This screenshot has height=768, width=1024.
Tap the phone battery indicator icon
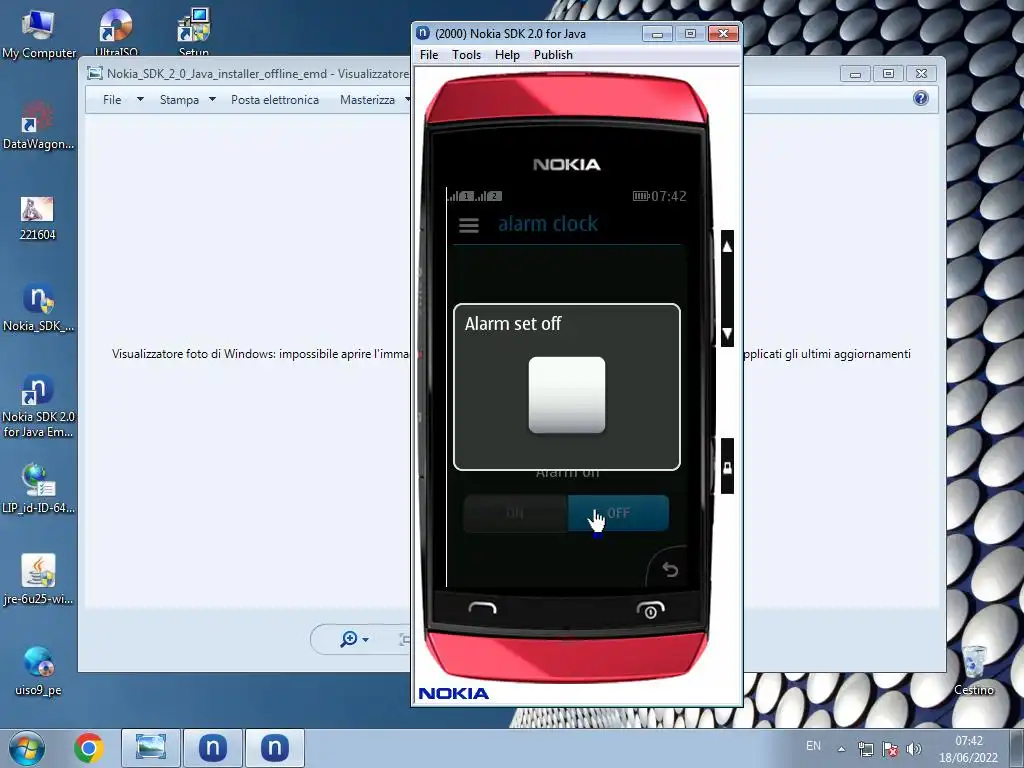pyautogui.click(x=641, y=196)
